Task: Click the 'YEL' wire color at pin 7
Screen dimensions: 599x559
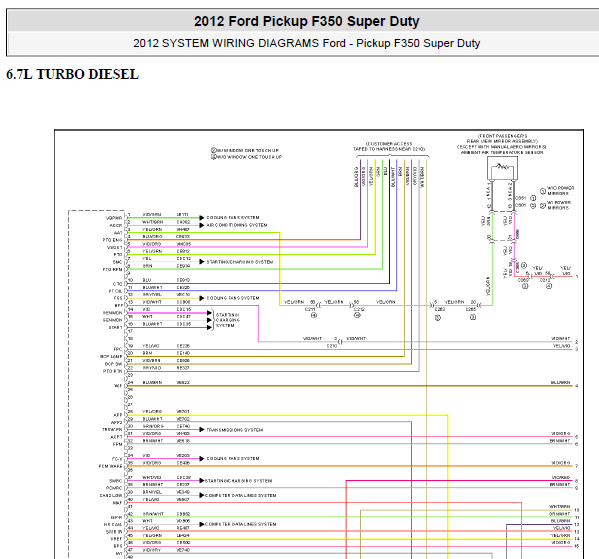Action: (x=147, y=258)
